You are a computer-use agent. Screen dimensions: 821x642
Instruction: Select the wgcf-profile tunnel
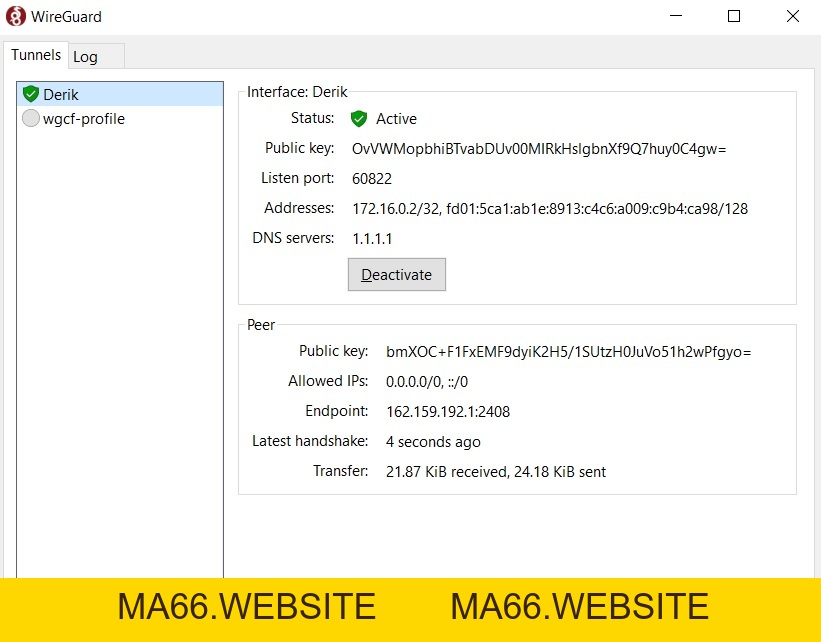click(x=120, y=119)
